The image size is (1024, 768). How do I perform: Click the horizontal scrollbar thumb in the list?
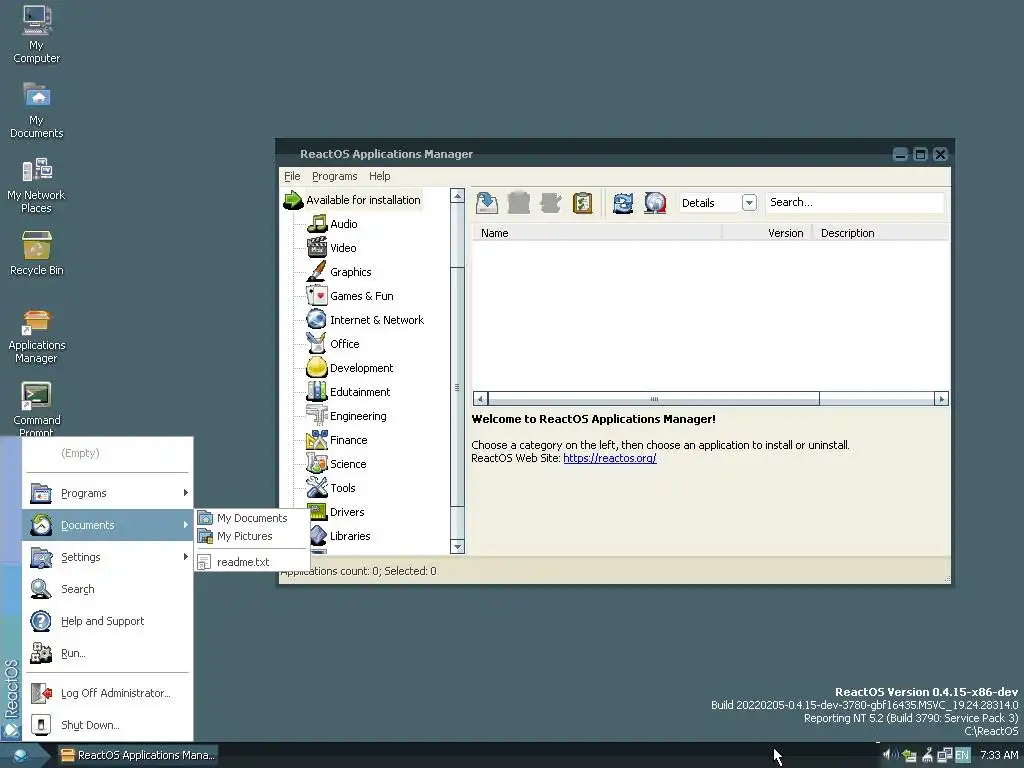tap(654, 399)
